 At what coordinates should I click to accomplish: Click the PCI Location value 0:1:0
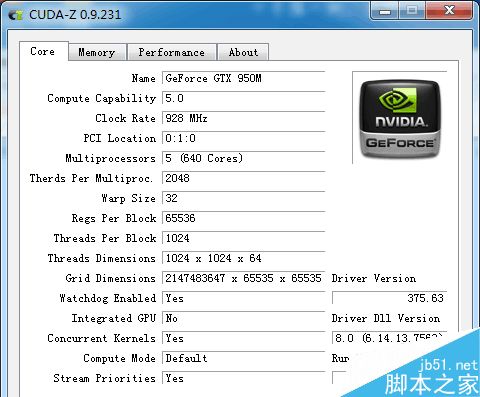pyautogui.click(x=244, y=139)
